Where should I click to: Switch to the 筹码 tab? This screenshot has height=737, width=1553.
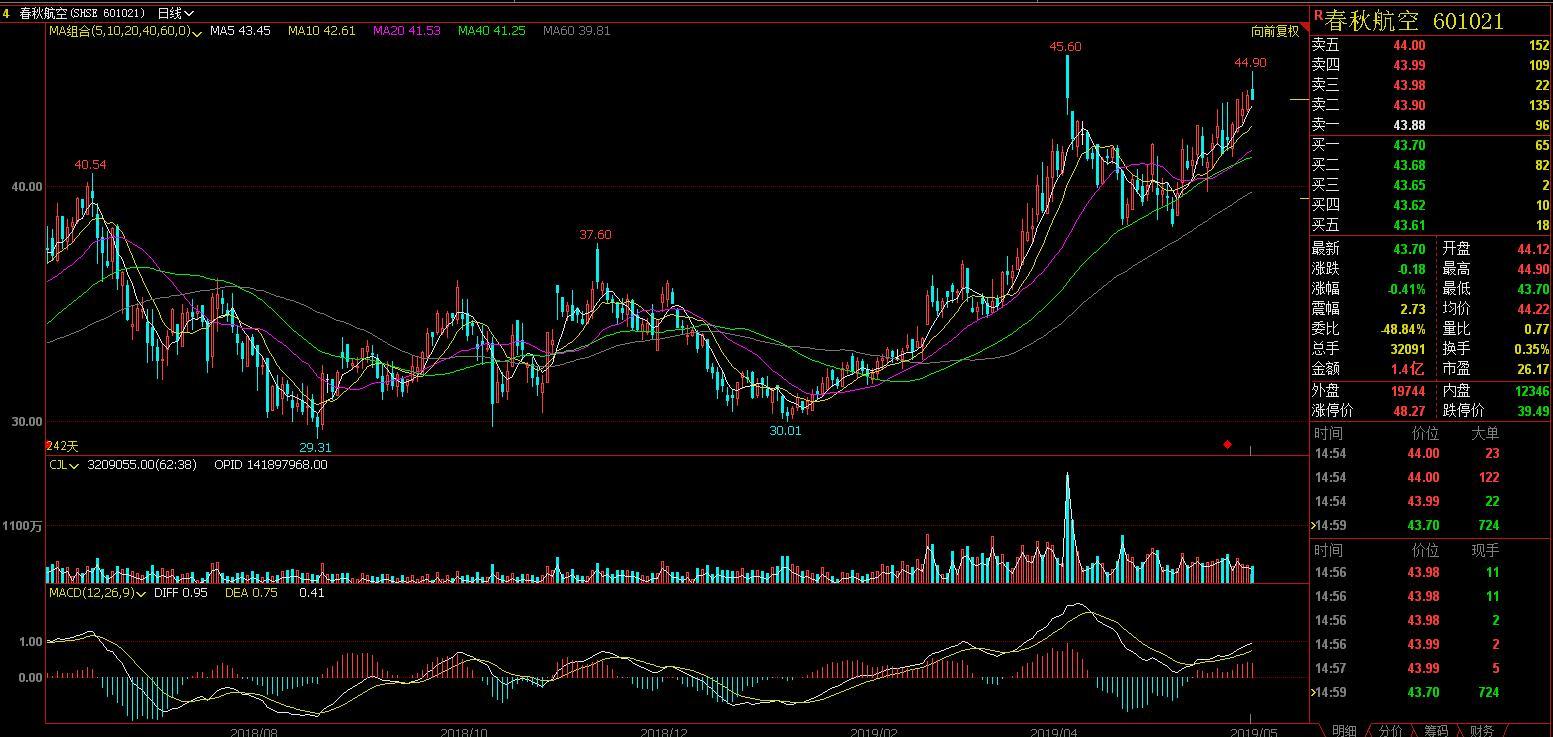click(1436, 731)
